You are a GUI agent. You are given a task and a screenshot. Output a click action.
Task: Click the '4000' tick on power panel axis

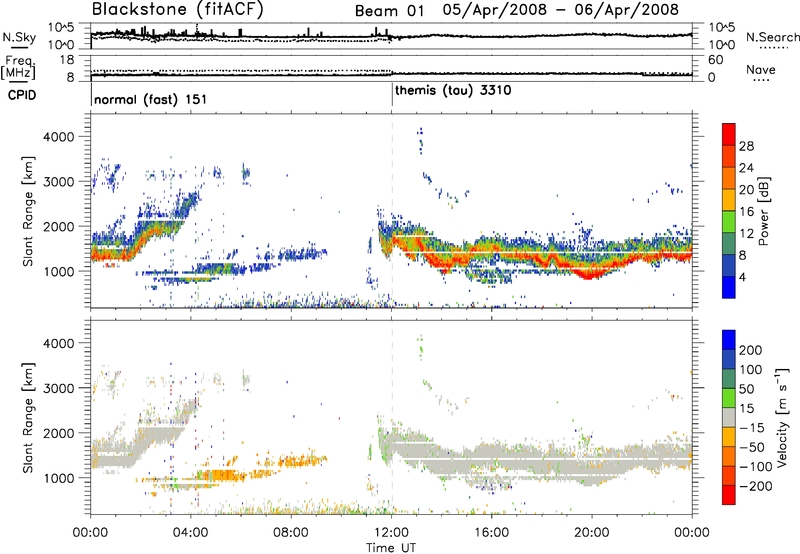58,137
